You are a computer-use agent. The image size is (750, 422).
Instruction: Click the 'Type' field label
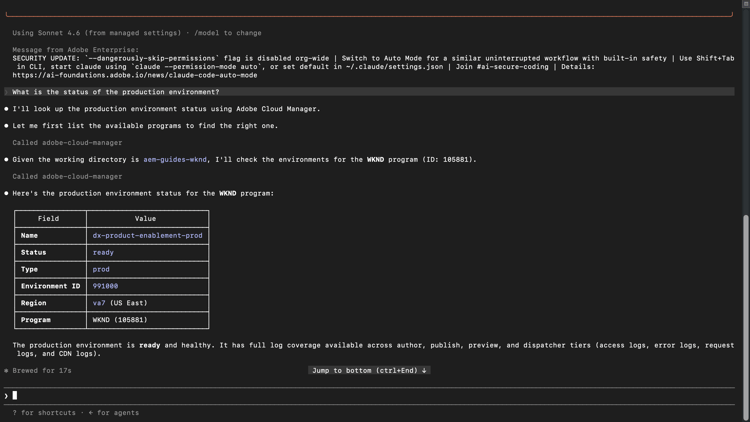(29, 269)
